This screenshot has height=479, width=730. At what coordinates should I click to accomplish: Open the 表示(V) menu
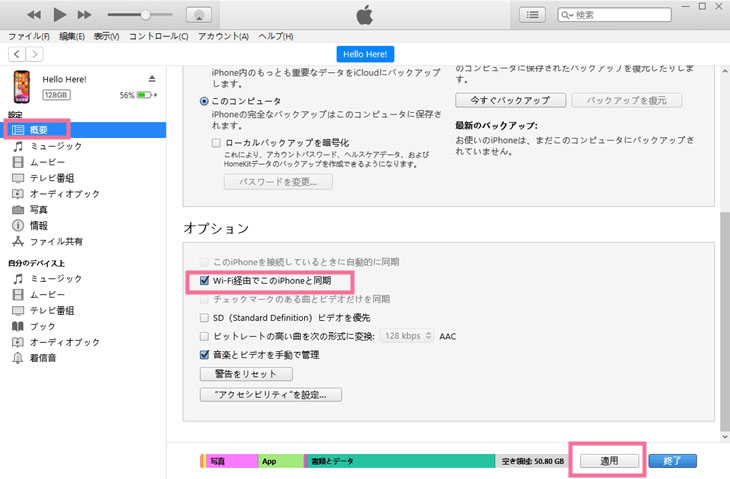coord(106,36)
